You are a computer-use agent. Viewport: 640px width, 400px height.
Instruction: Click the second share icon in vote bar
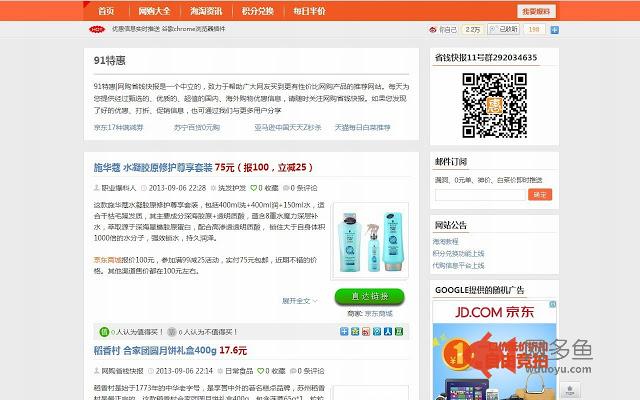pyautogui.click(x=355, y=331)
